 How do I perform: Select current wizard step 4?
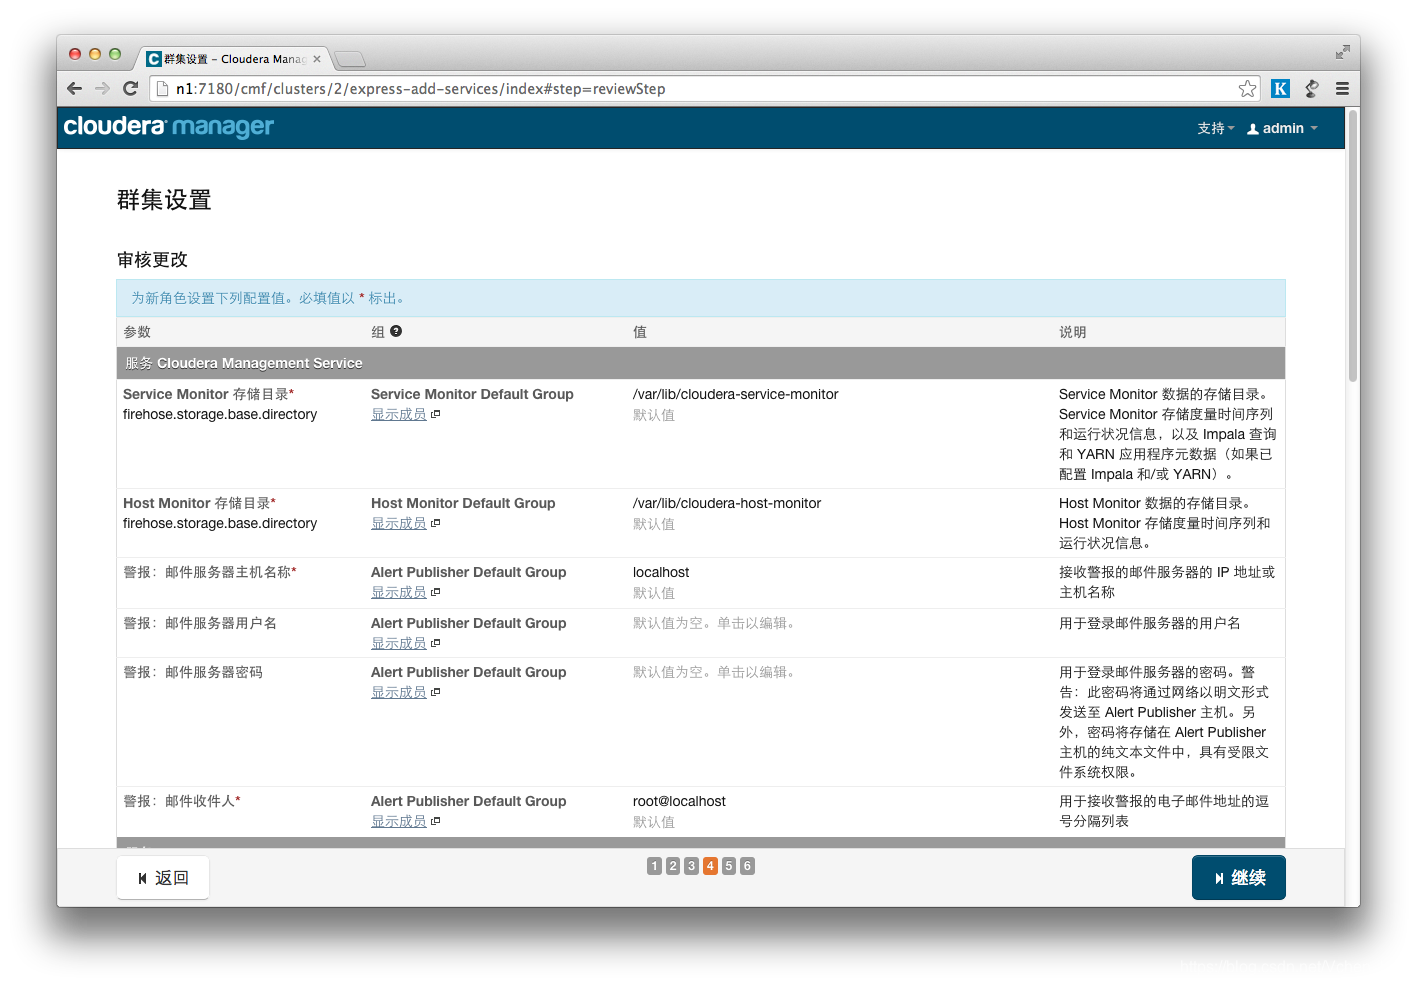coord(710,866)
